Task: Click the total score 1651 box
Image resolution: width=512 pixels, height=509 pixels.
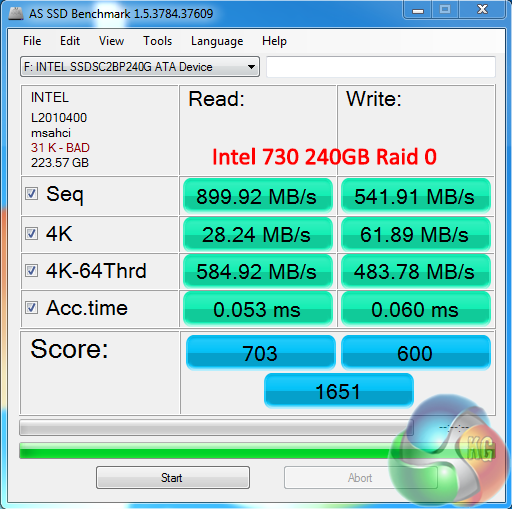Action: click(339, 391)
